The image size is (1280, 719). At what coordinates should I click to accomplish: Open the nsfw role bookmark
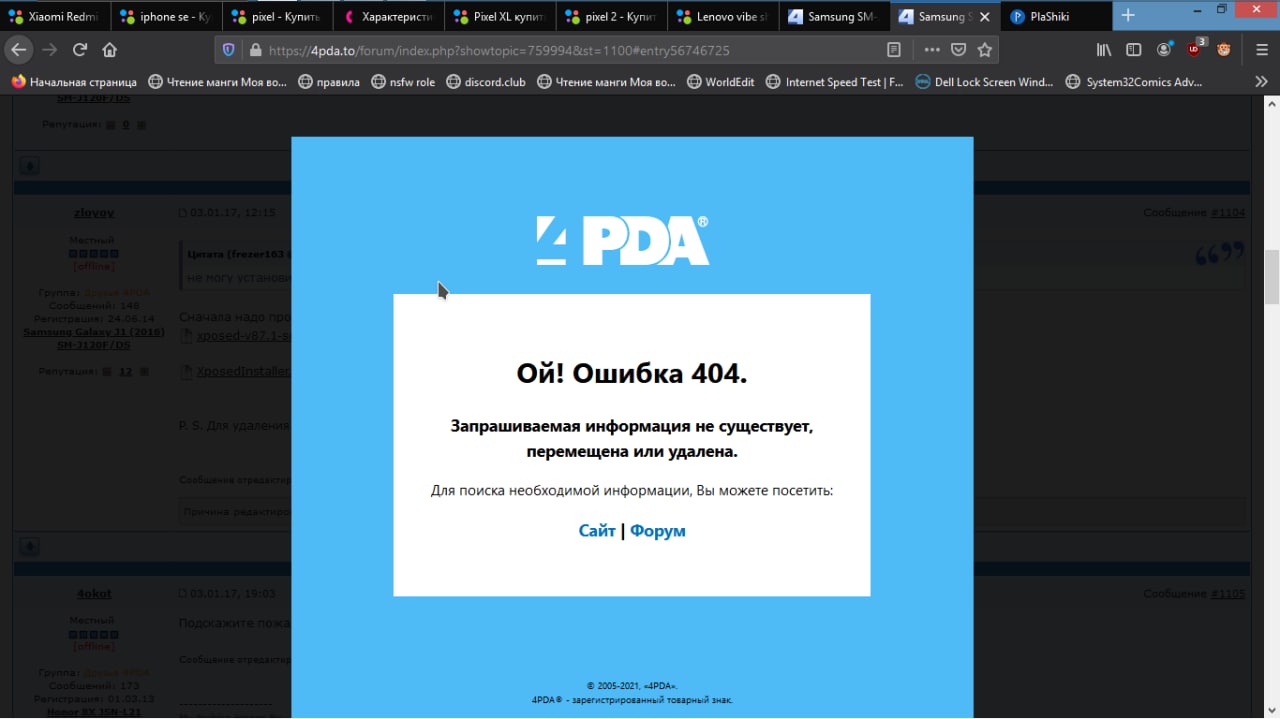click(x=403, y=82)
